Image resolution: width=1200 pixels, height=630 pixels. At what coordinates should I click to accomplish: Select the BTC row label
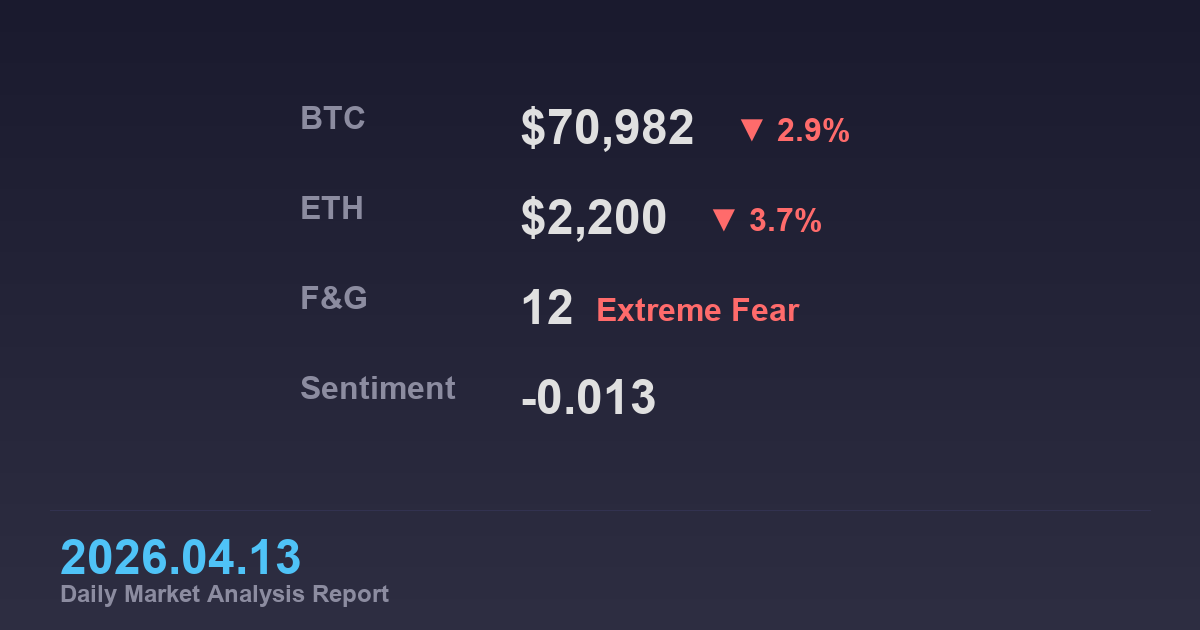pyautogui.click(x=333, y=119)
